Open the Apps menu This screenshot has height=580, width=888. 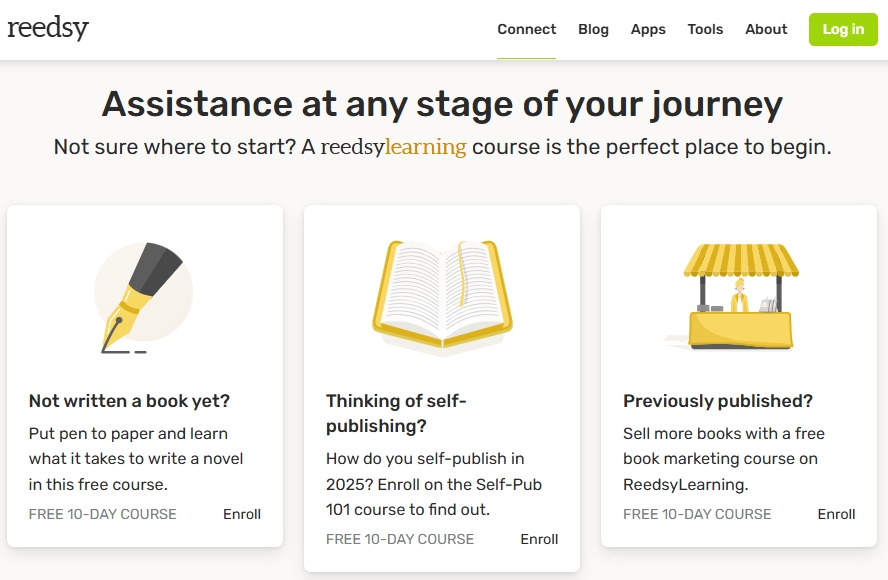tap(648, 29)
